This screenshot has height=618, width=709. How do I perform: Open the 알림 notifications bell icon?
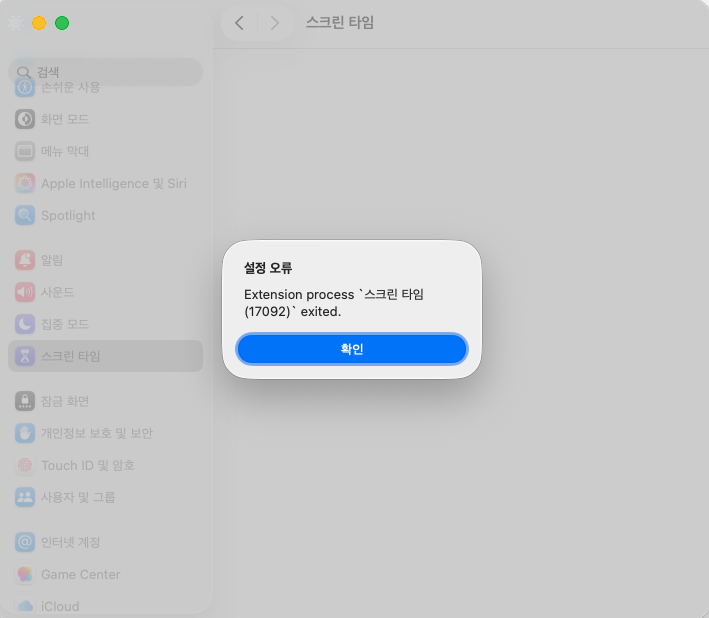(x=25, y=260)
